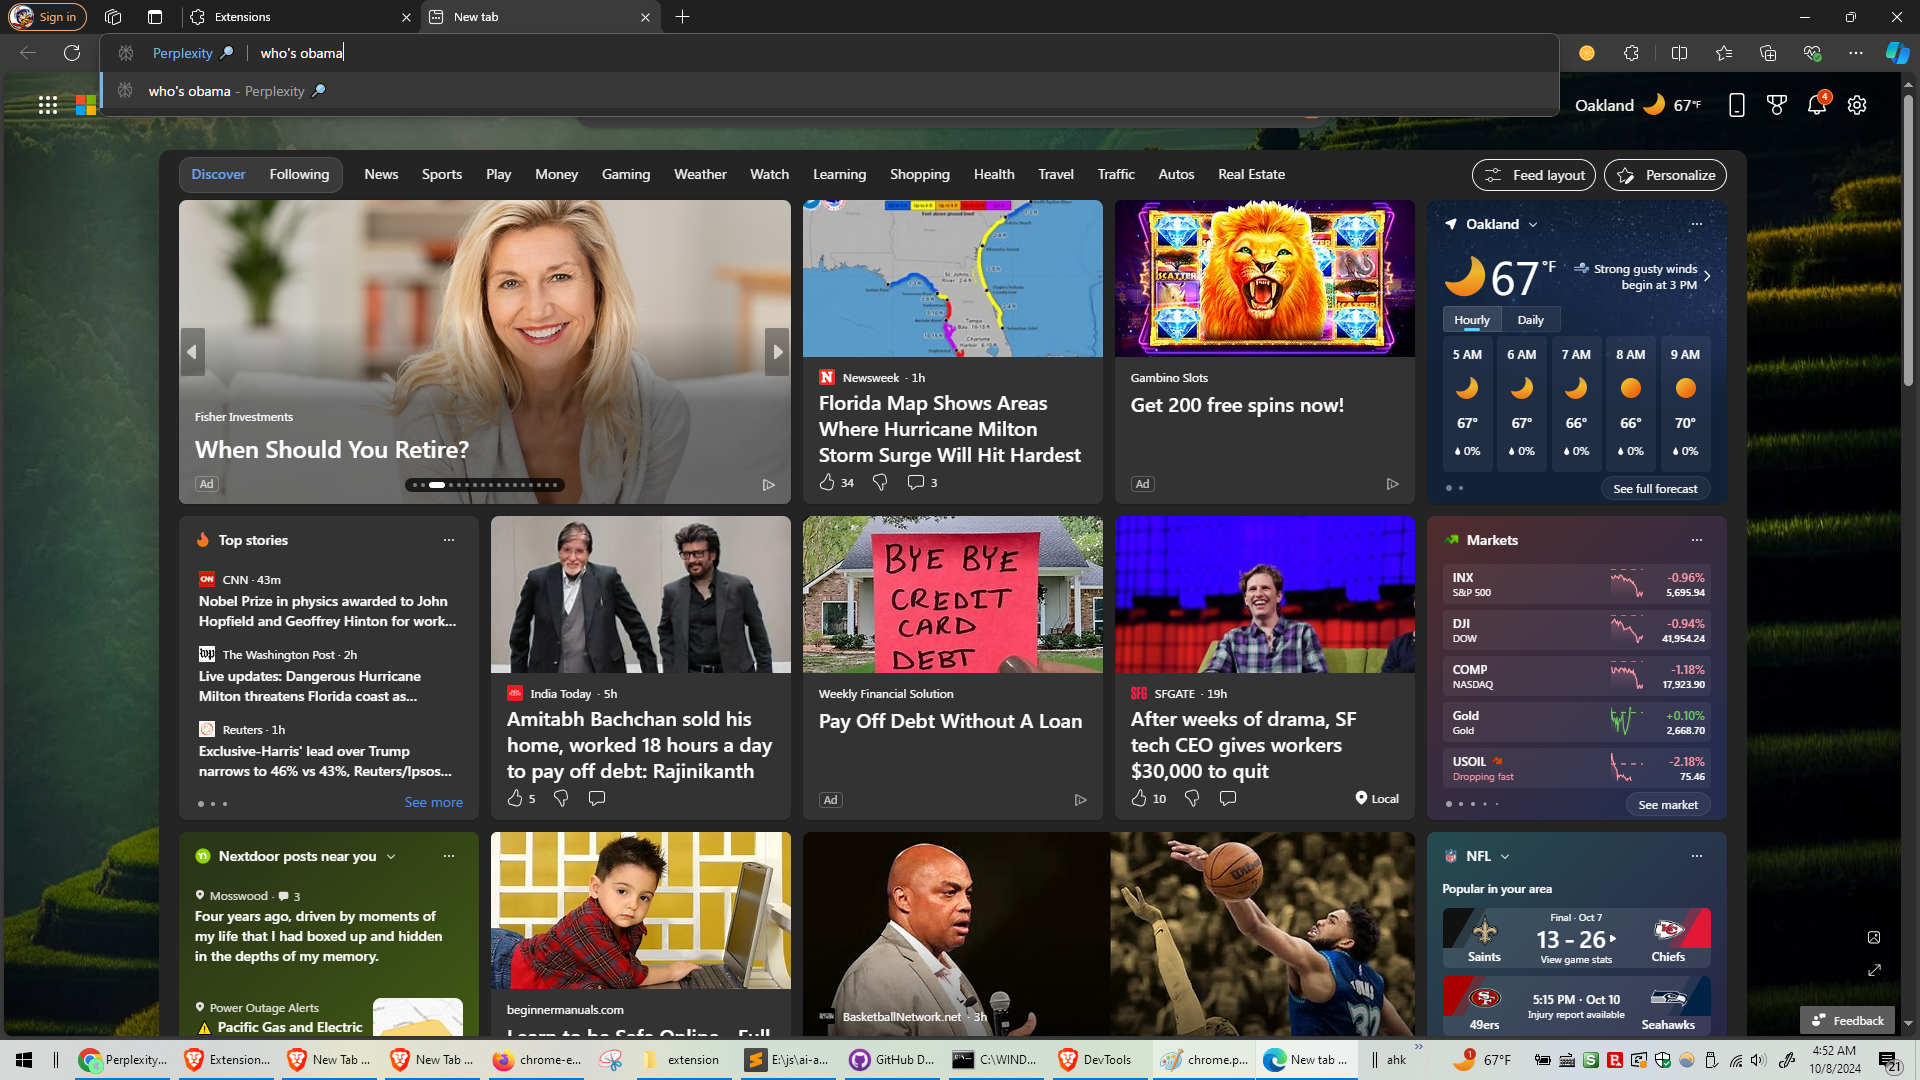Expand Nextdoor posts near you chevron
Viewport: 1920px width, 1080px height.
[391, 857]
